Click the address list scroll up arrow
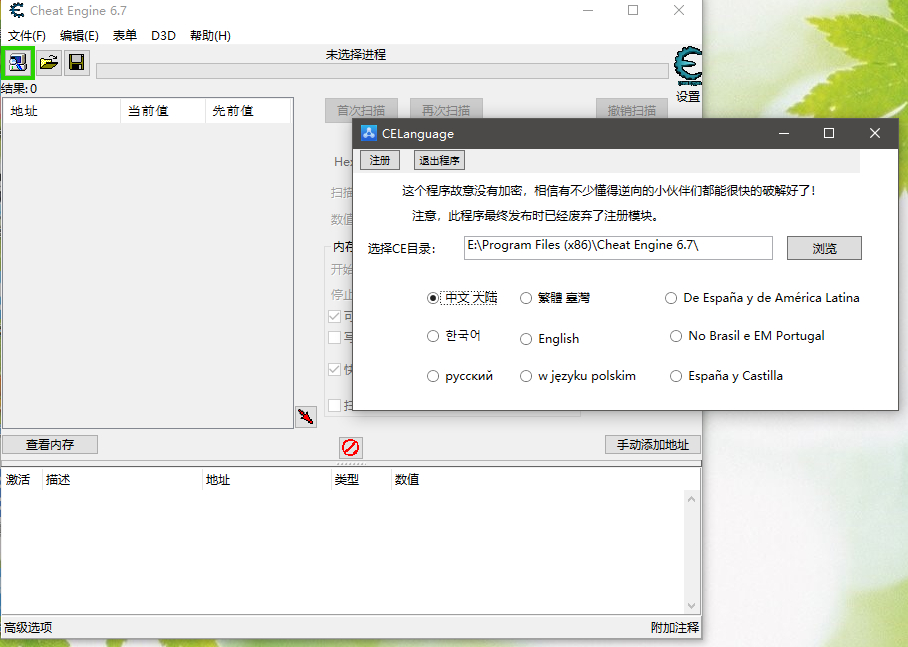 (x=691, y=499)
